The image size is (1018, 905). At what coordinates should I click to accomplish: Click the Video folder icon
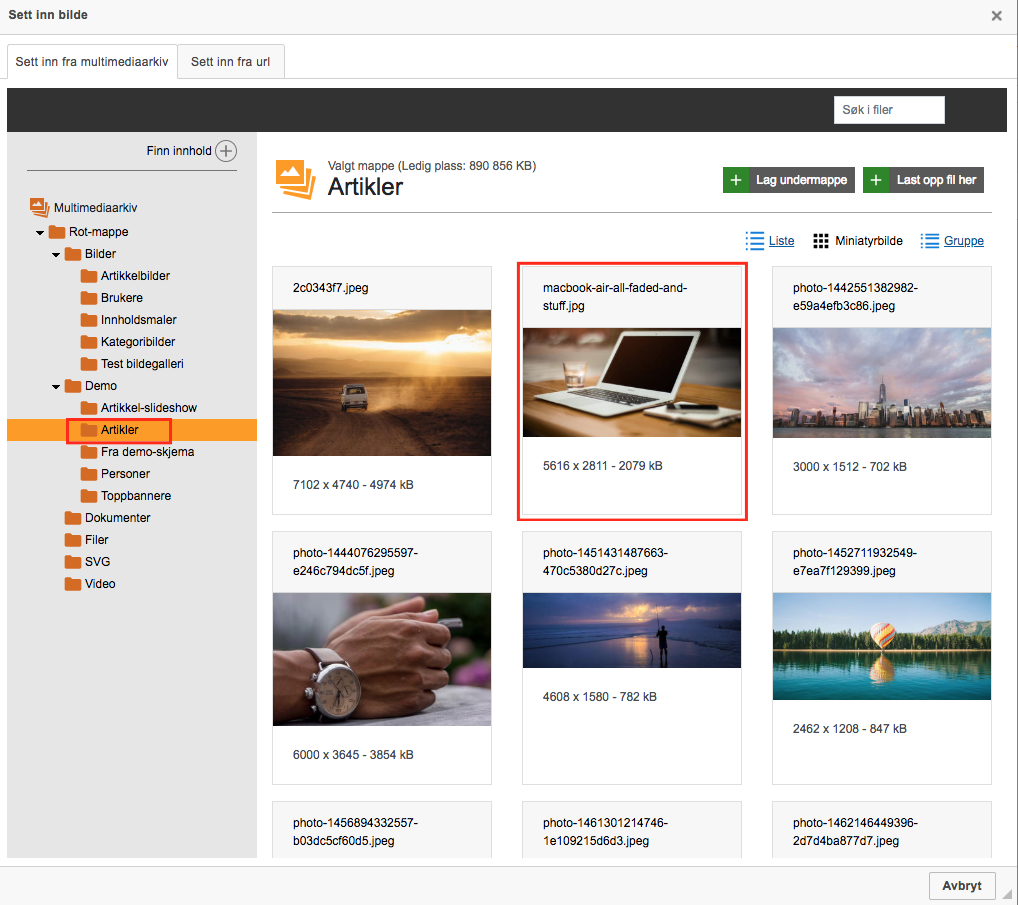[73, 584]
